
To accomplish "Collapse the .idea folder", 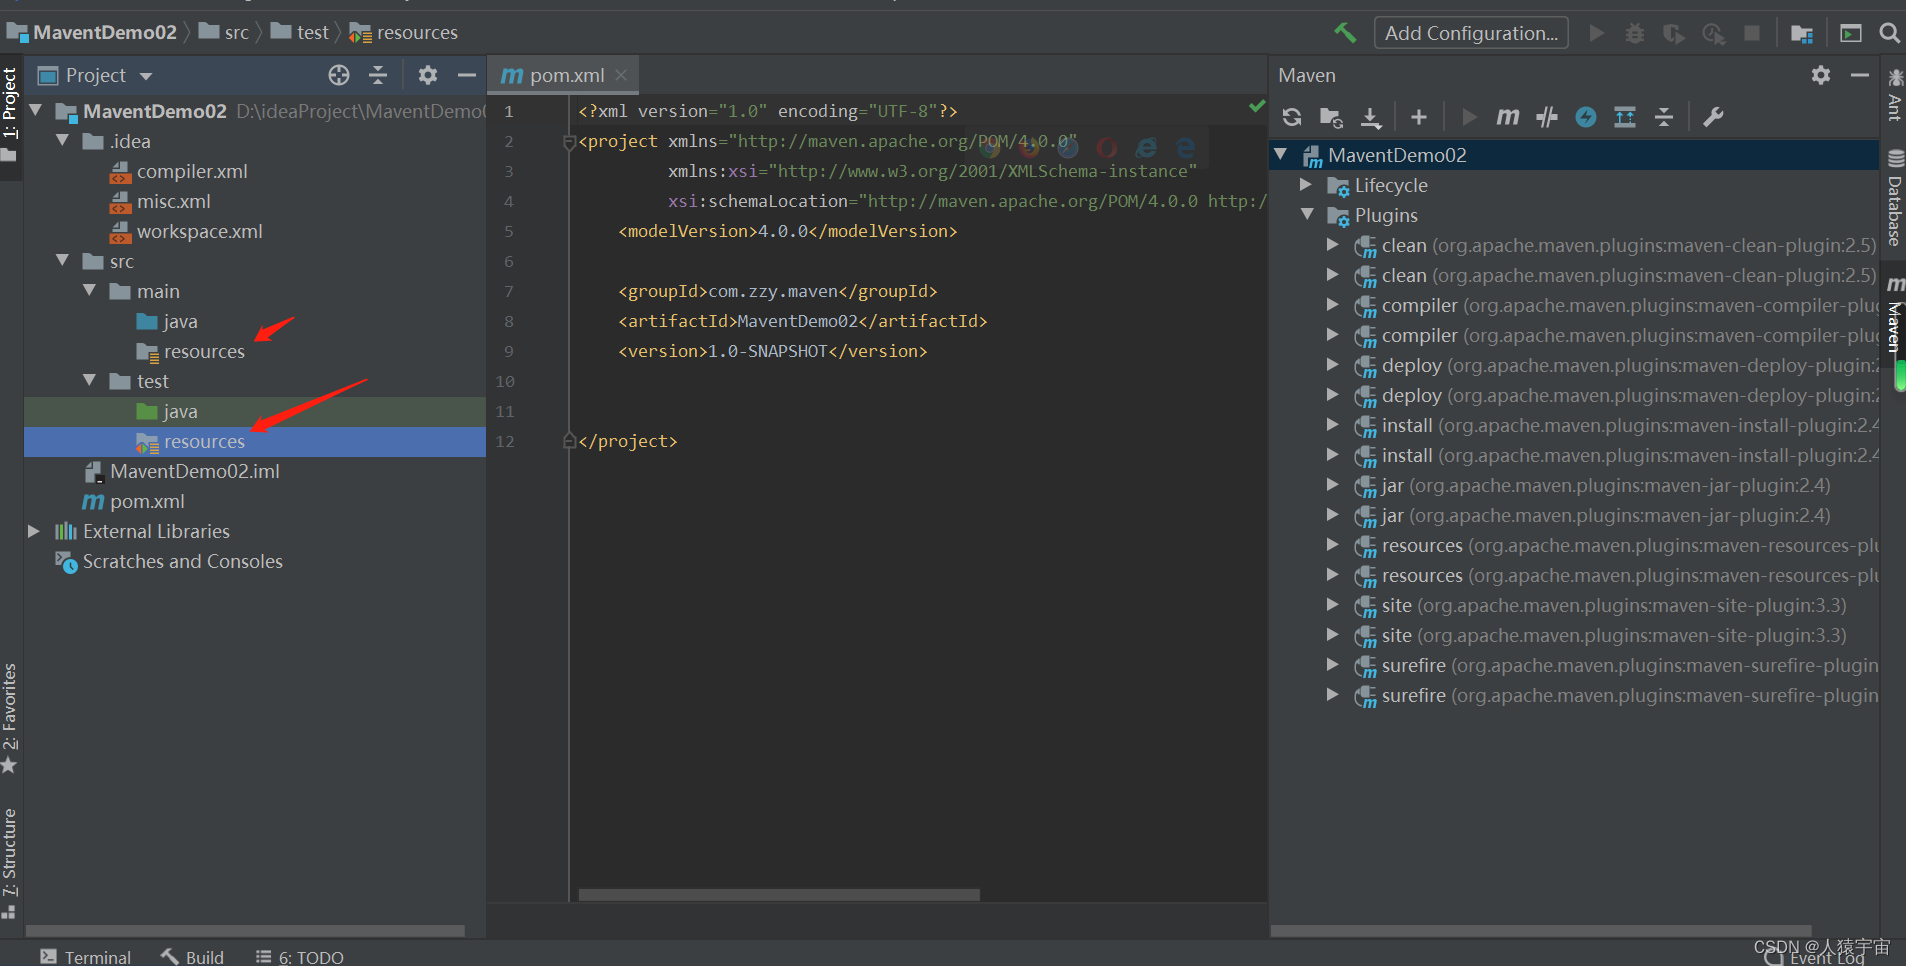I will 62,140.
